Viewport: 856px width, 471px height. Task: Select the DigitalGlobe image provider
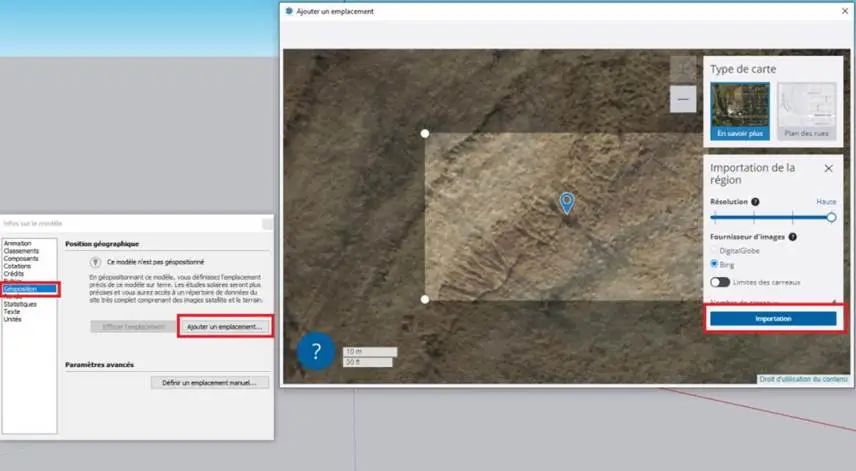(714, 250)
